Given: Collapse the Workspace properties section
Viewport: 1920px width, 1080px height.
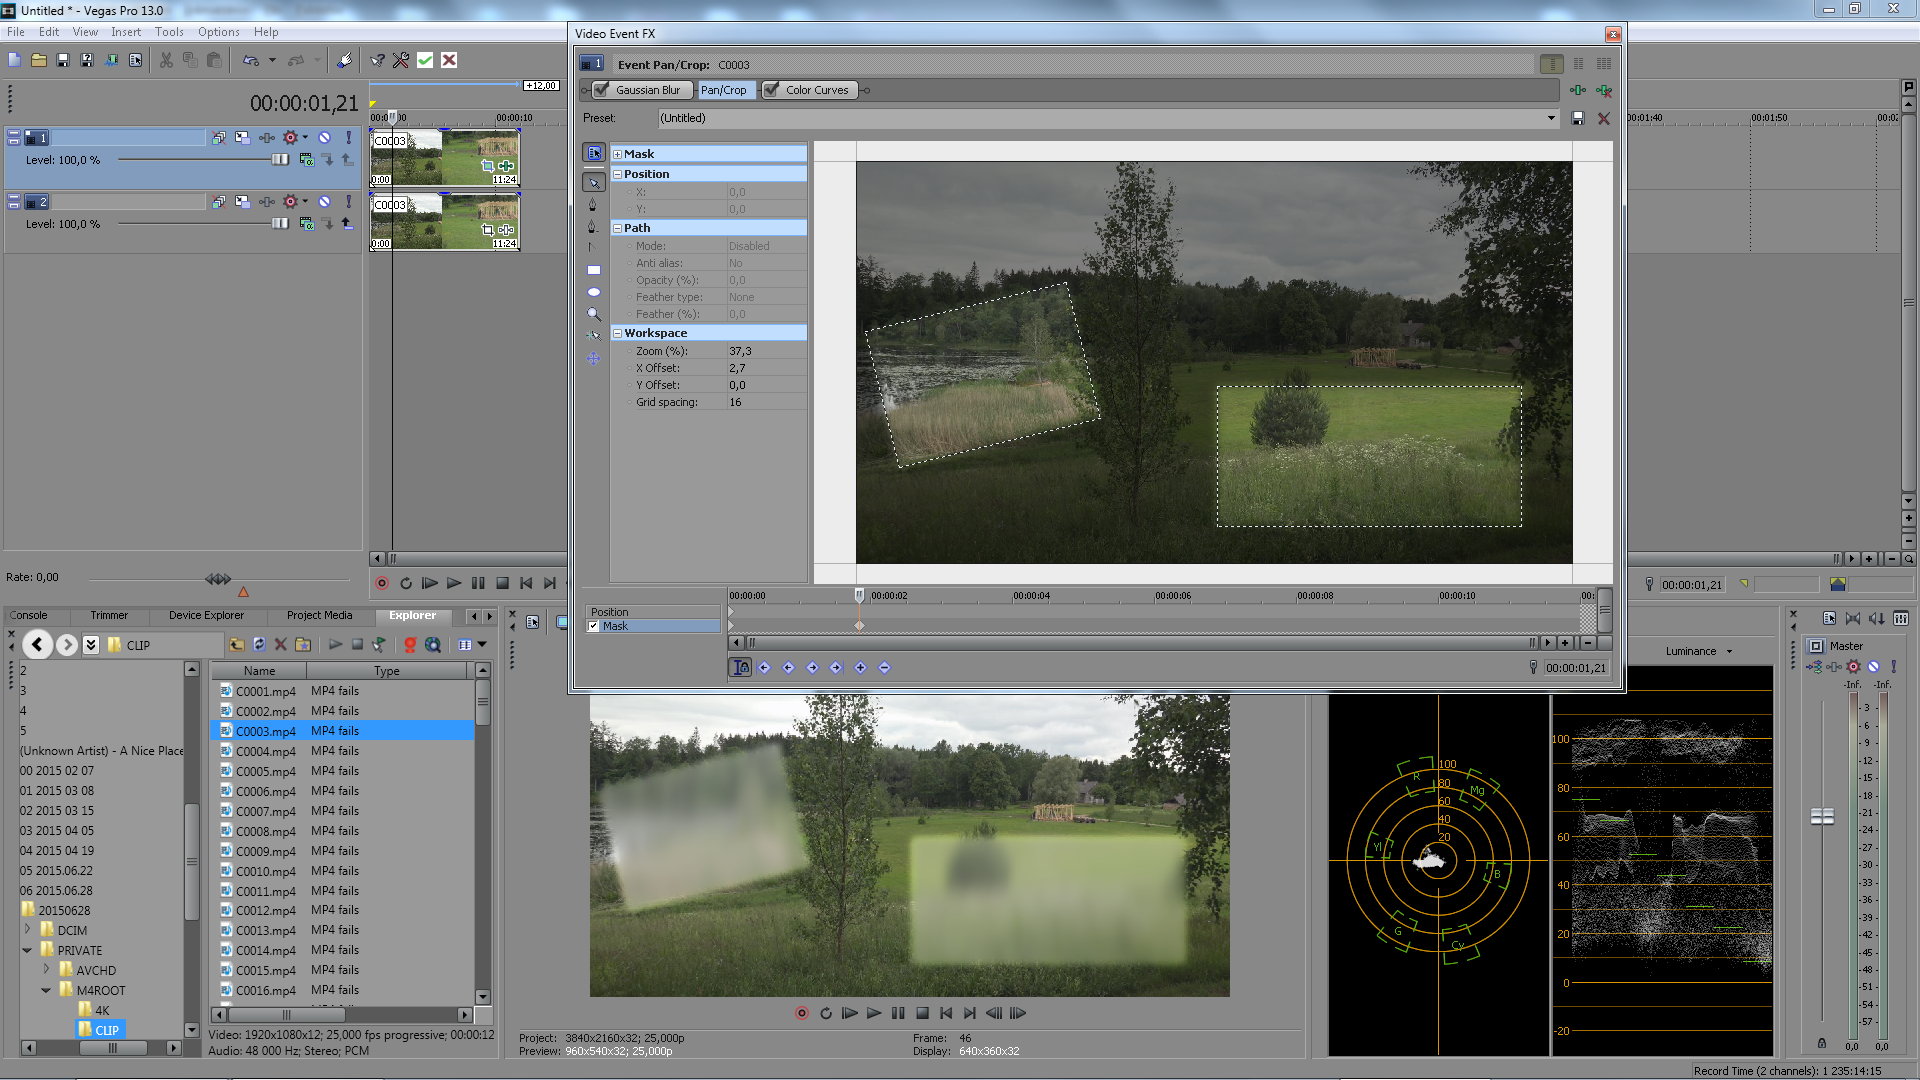Looking at the screenshot, I should tap(617, 333).
